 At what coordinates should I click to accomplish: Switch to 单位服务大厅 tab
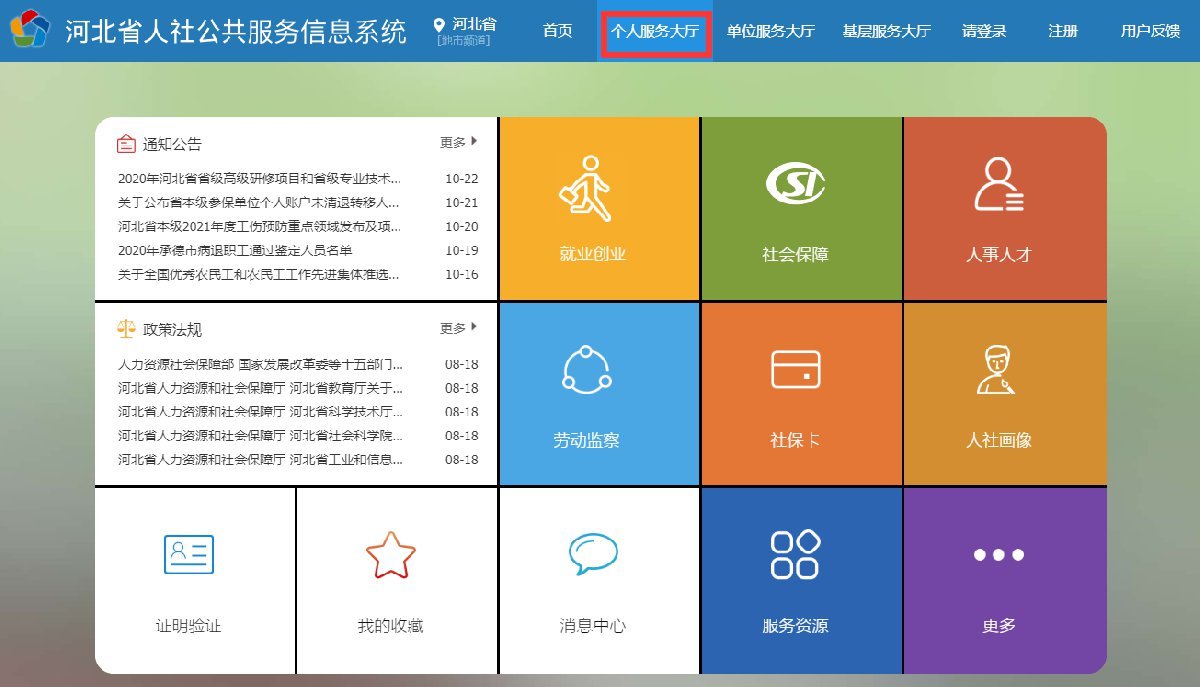(x=770, y=31)
